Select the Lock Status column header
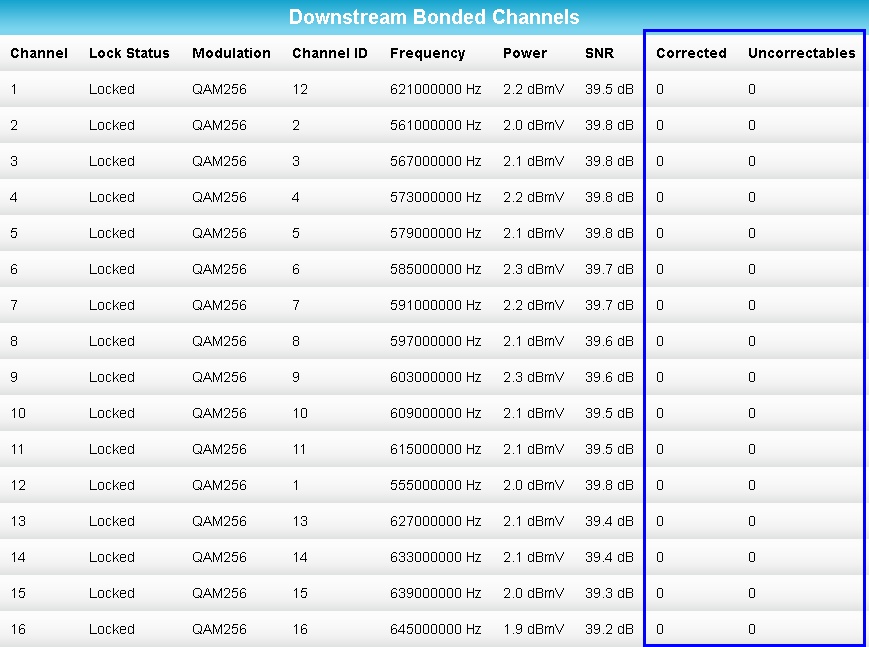 pyautogui.click(x=129, y=53)
